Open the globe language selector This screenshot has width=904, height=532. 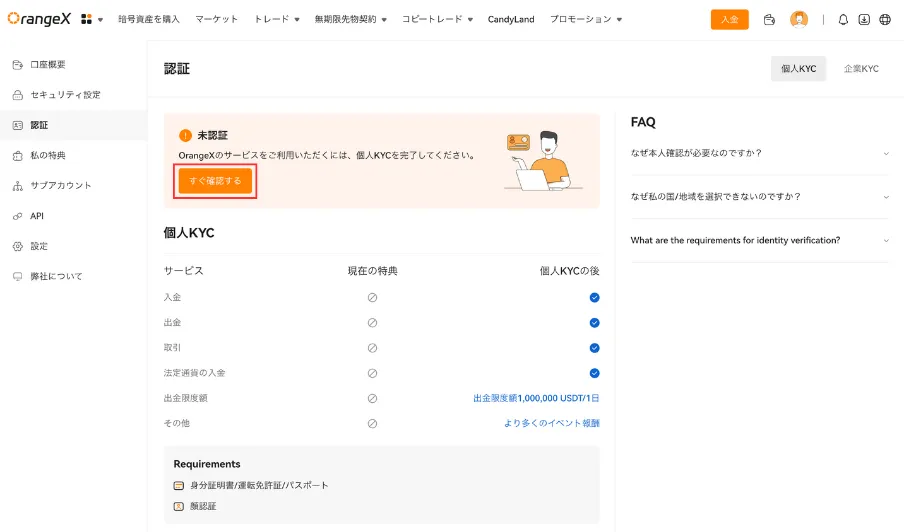pyautogui.click(x=885, y=20)
